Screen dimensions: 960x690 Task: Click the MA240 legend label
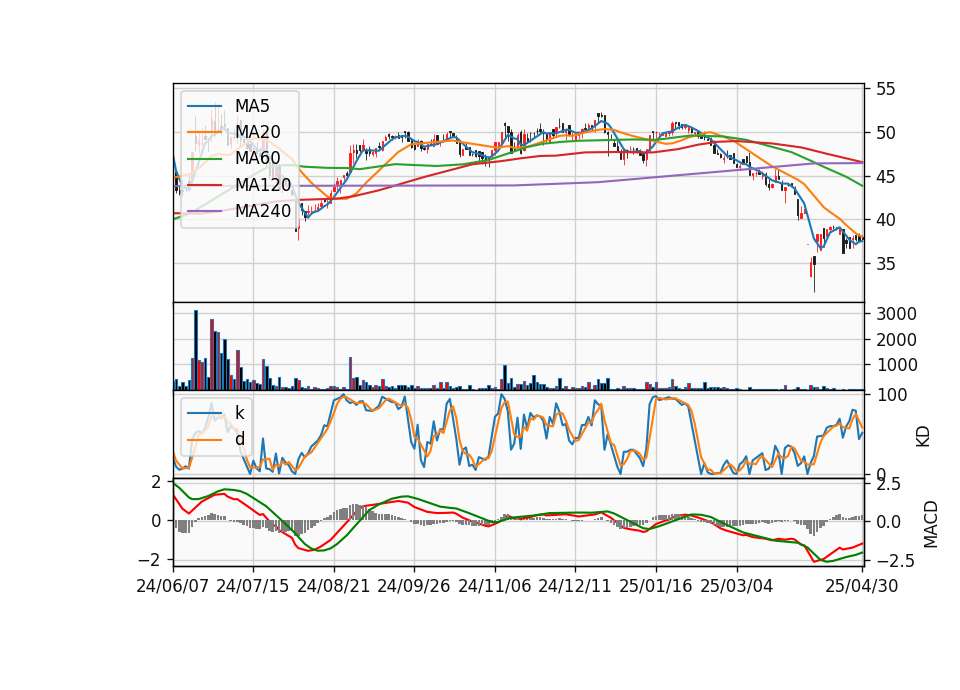[263, 211]
